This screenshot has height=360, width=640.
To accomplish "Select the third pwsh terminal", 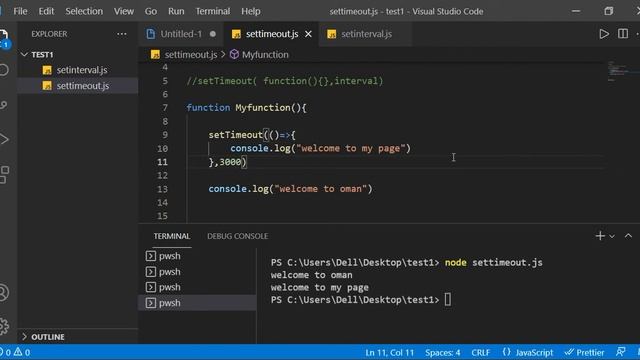I will coord(198,287).
